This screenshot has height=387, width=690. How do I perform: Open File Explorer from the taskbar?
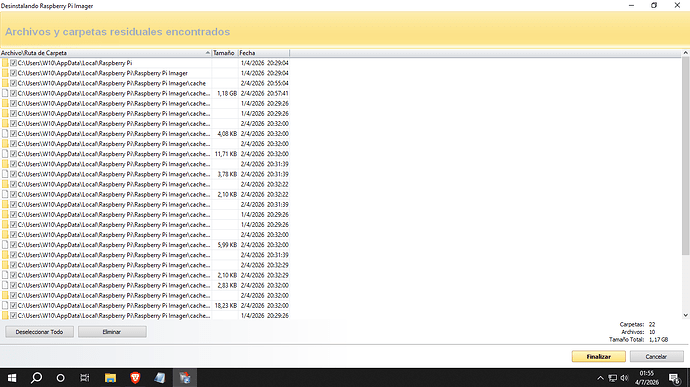point(110,378)
